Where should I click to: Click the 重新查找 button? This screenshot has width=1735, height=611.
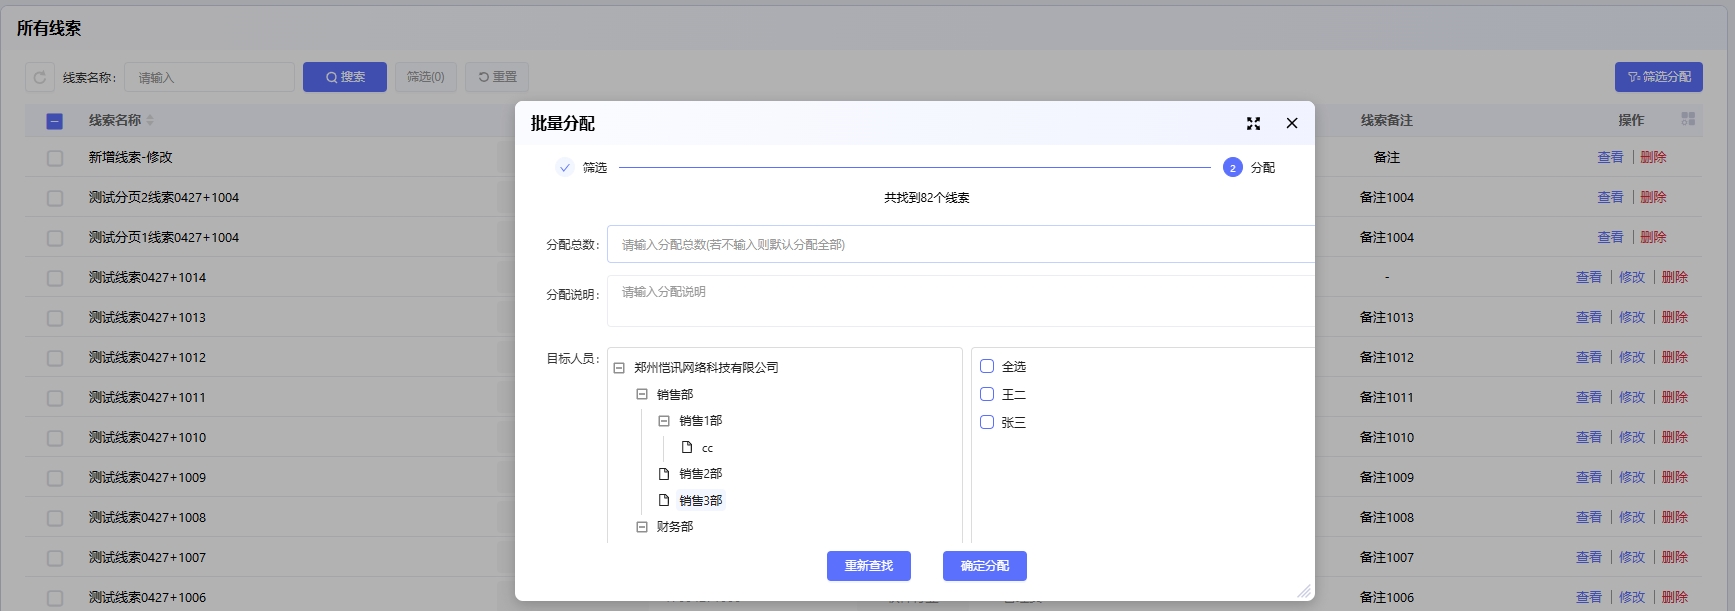(x=868, y=566)
